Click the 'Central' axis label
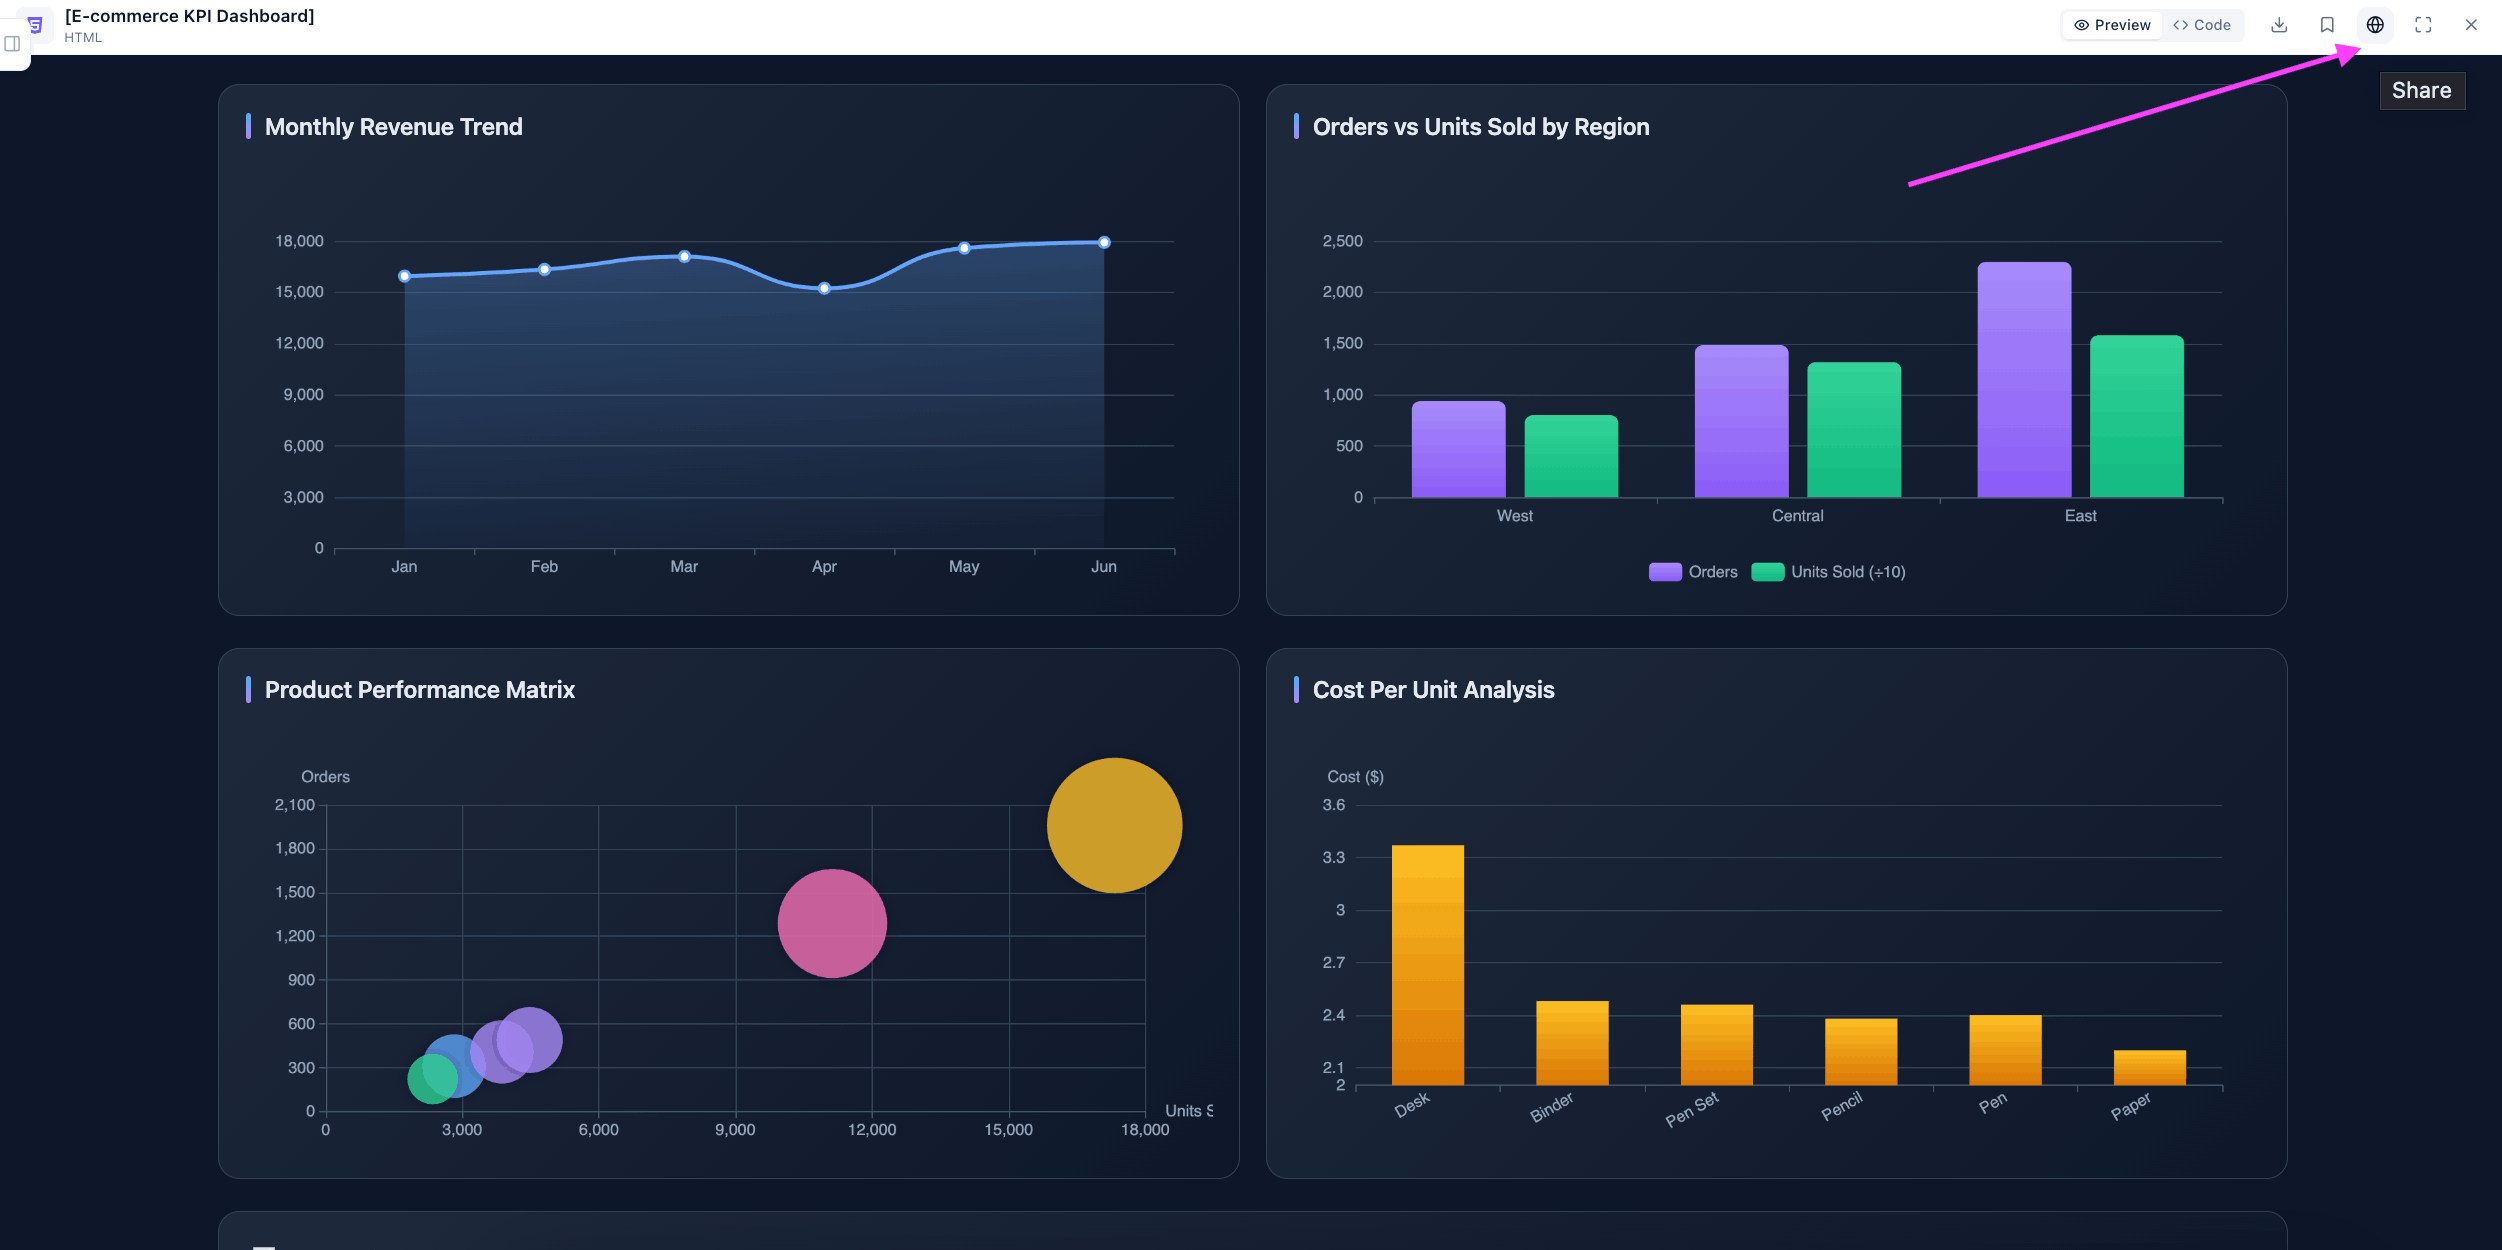 (x=1797, y=516)
